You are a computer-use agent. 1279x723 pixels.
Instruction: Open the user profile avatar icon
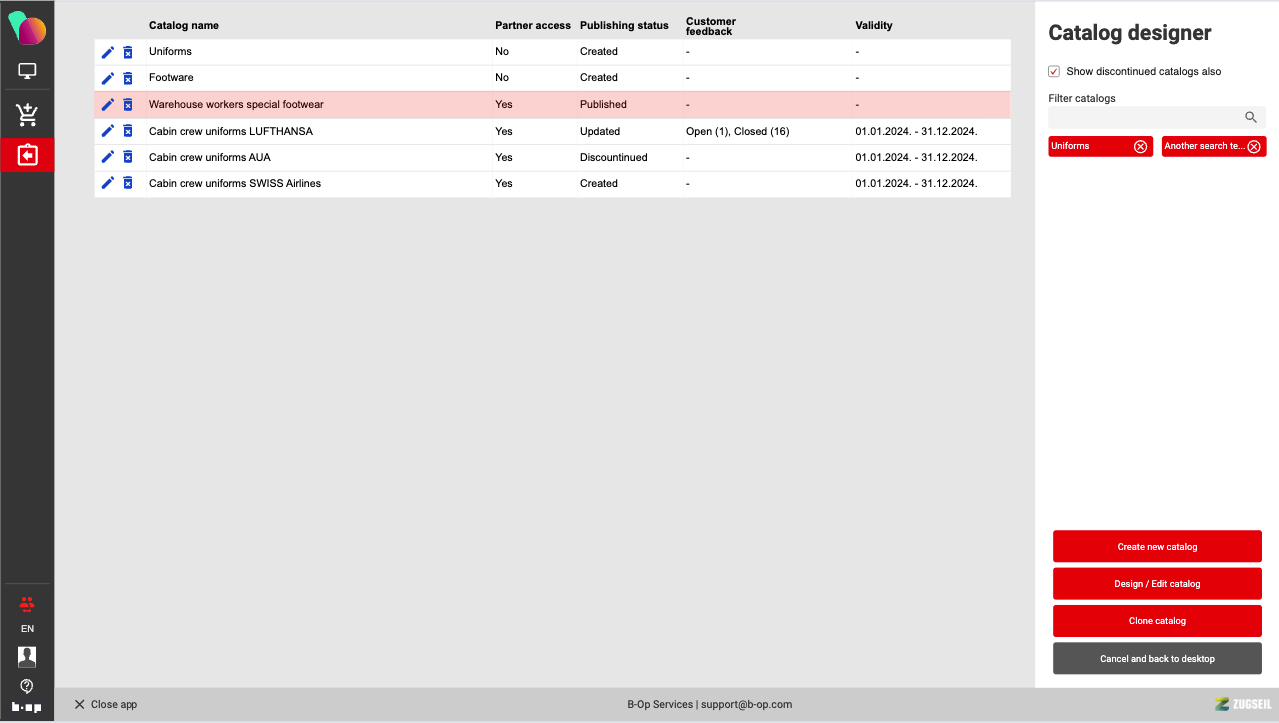click(x=27, y=656)
